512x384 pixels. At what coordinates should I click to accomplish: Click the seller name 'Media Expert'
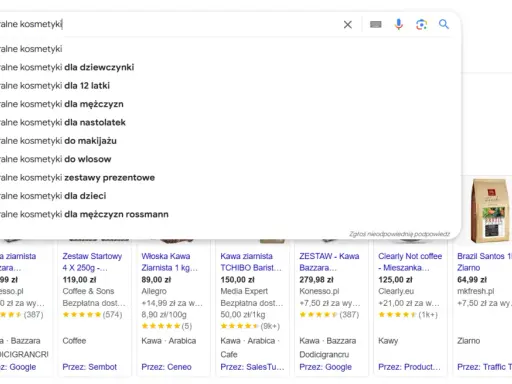(244, 291)
